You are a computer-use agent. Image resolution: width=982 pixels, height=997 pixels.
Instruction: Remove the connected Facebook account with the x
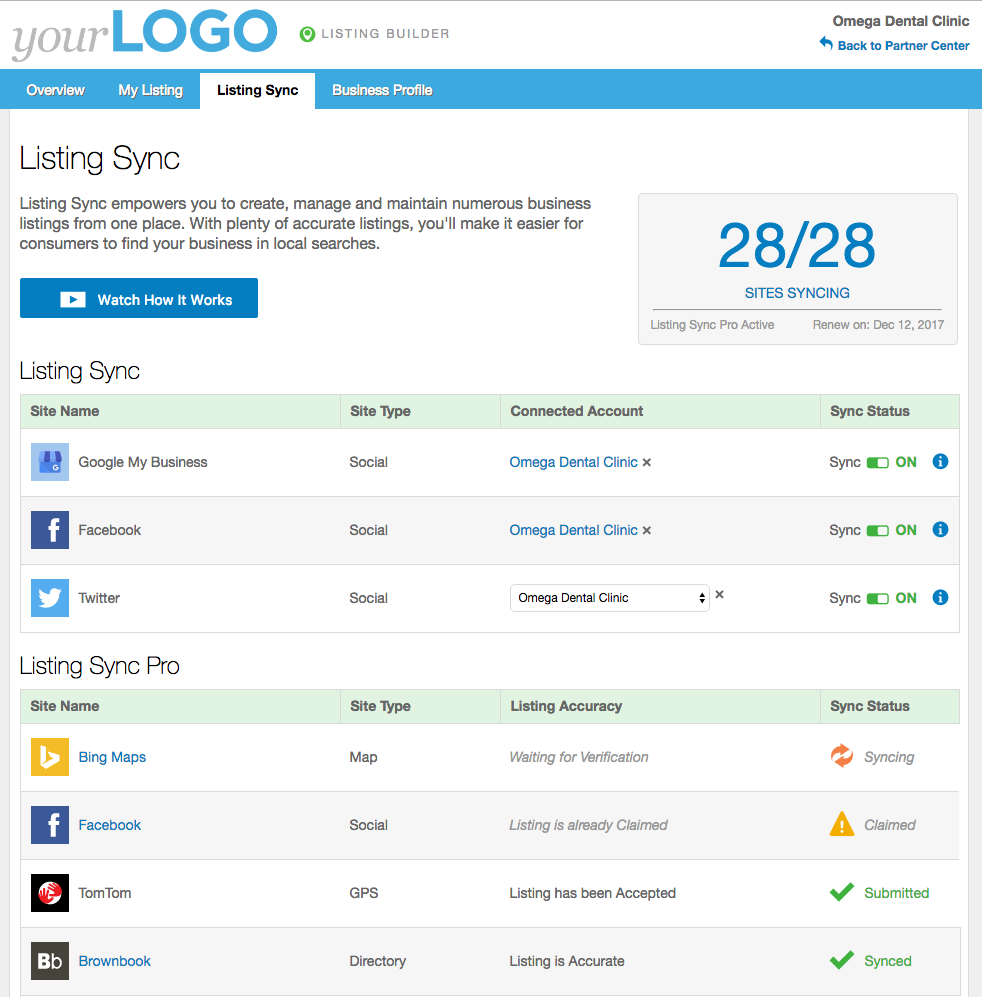tap(647, 530)
